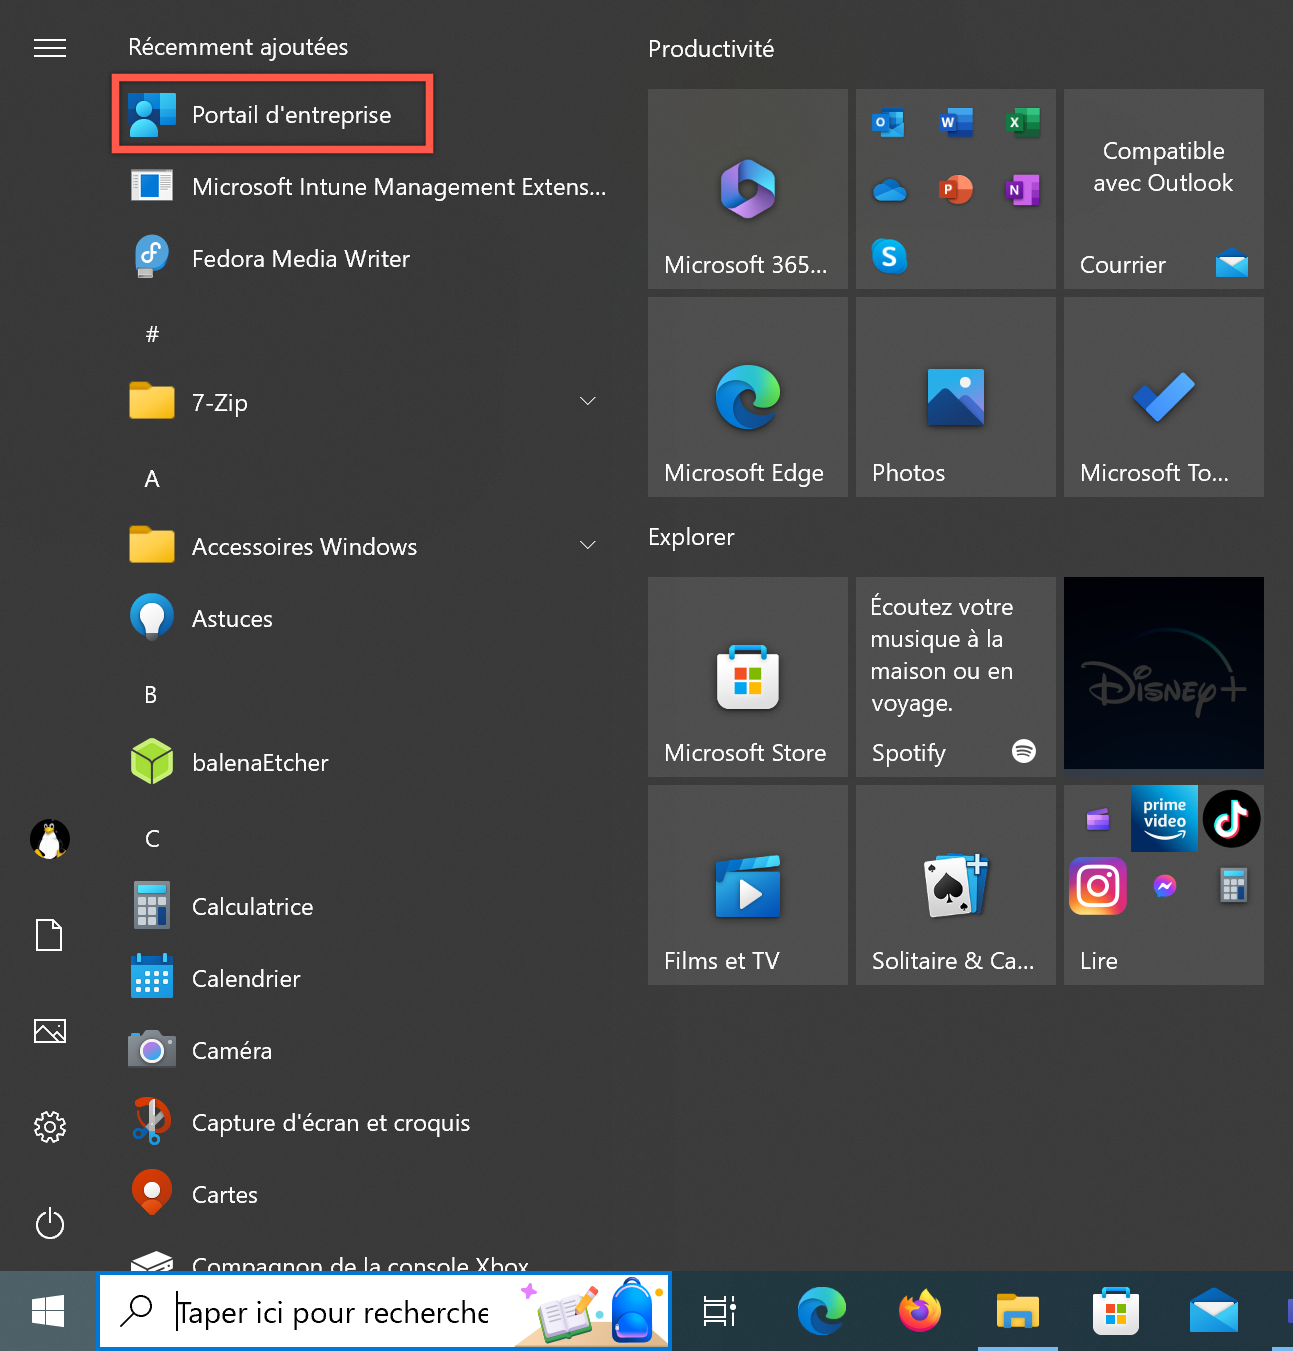
Task: Expand the start menu hamburger navigation
Action: pos(50,48)
